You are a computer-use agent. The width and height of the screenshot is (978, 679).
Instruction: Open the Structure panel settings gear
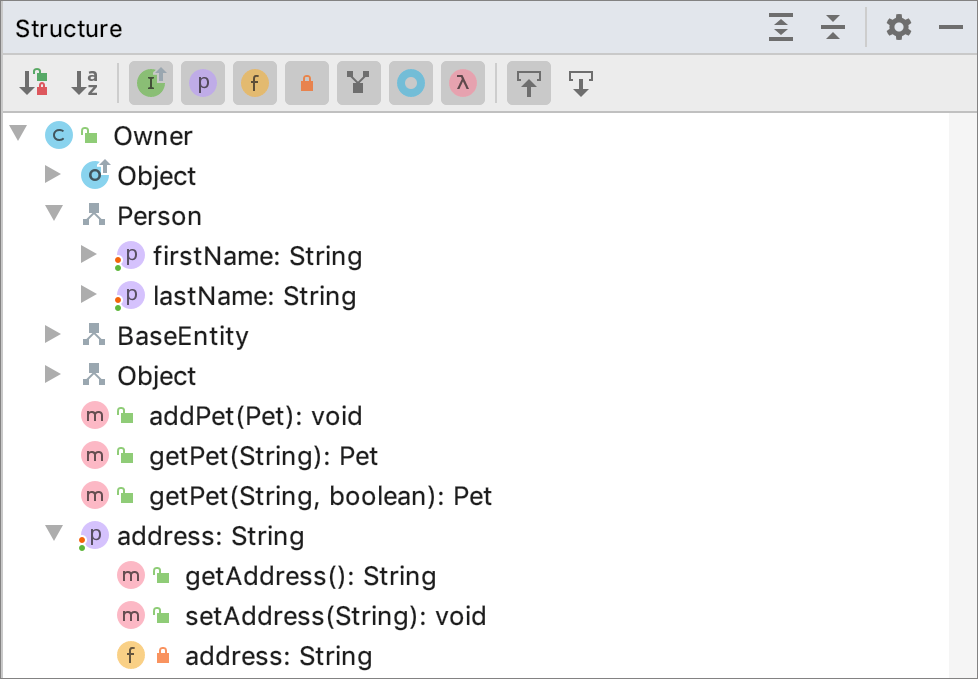[x=897, y=27]
